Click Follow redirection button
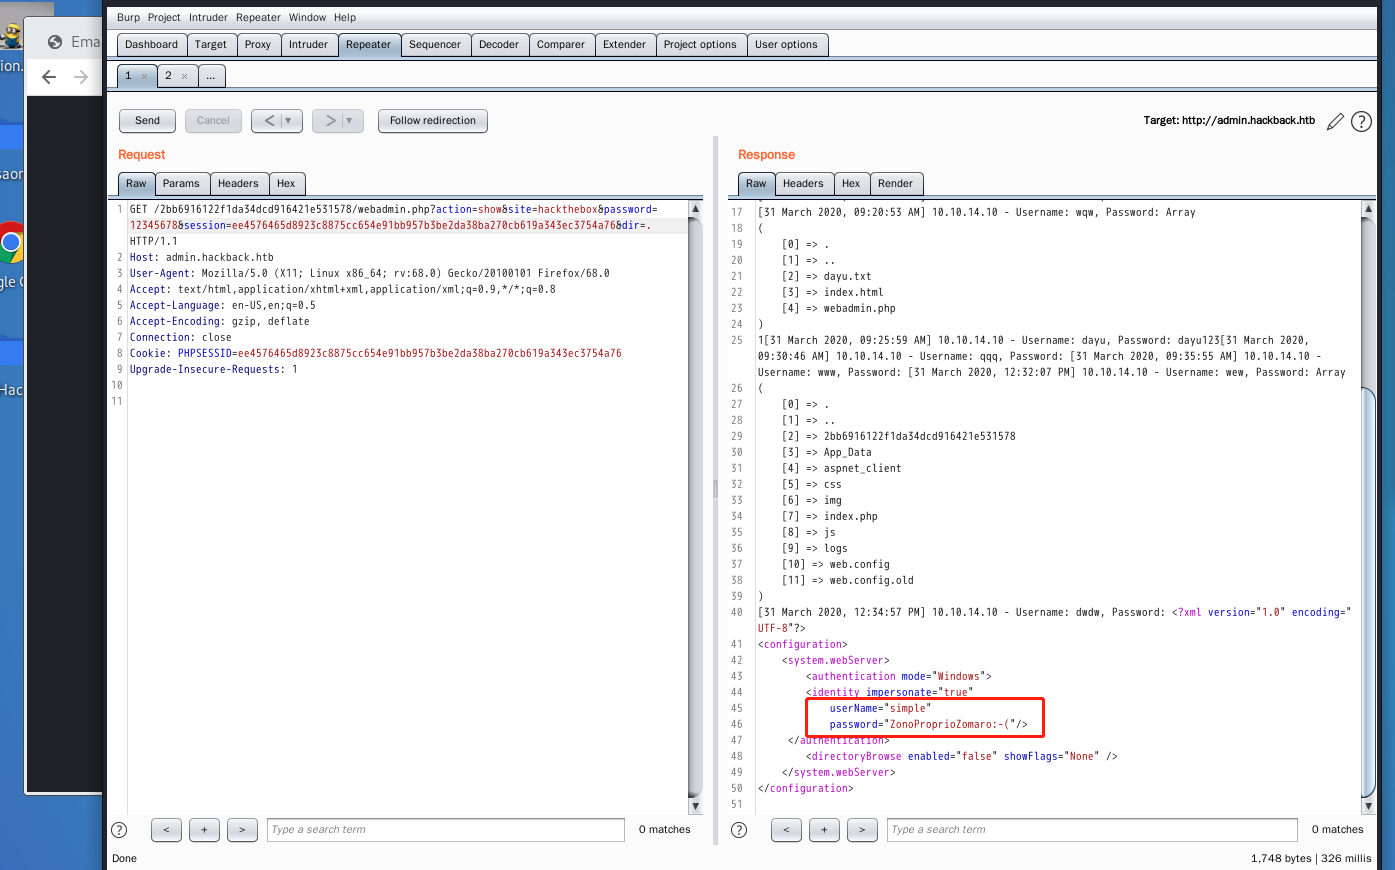Screen dimensions: 1395x870 (433, 120)
